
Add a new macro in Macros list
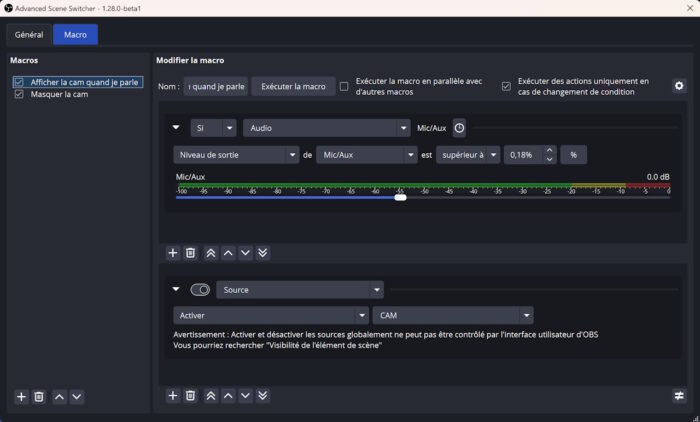click(x=21, y=397)
